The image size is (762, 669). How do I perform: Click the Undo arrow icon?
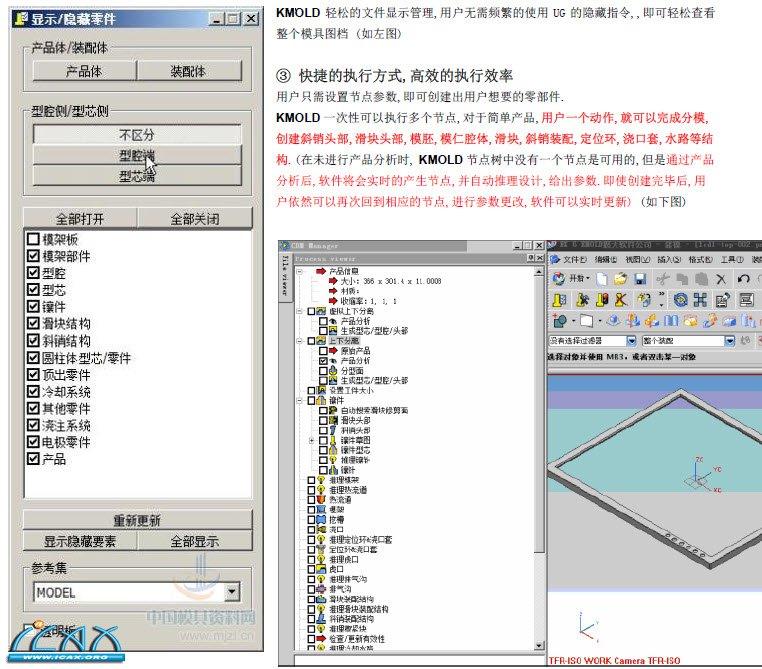coord(743,279)
